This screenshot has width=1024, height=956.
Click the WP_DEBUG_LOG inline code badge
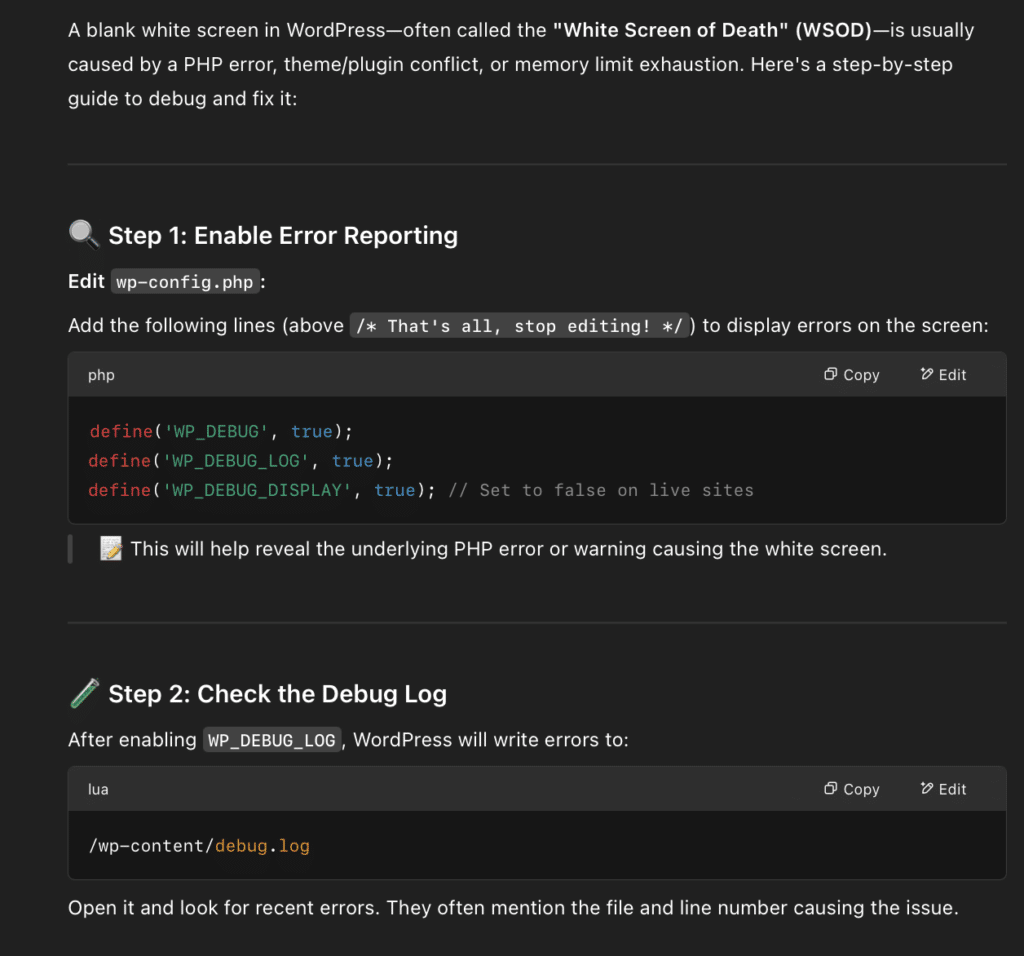coord(272,739)
